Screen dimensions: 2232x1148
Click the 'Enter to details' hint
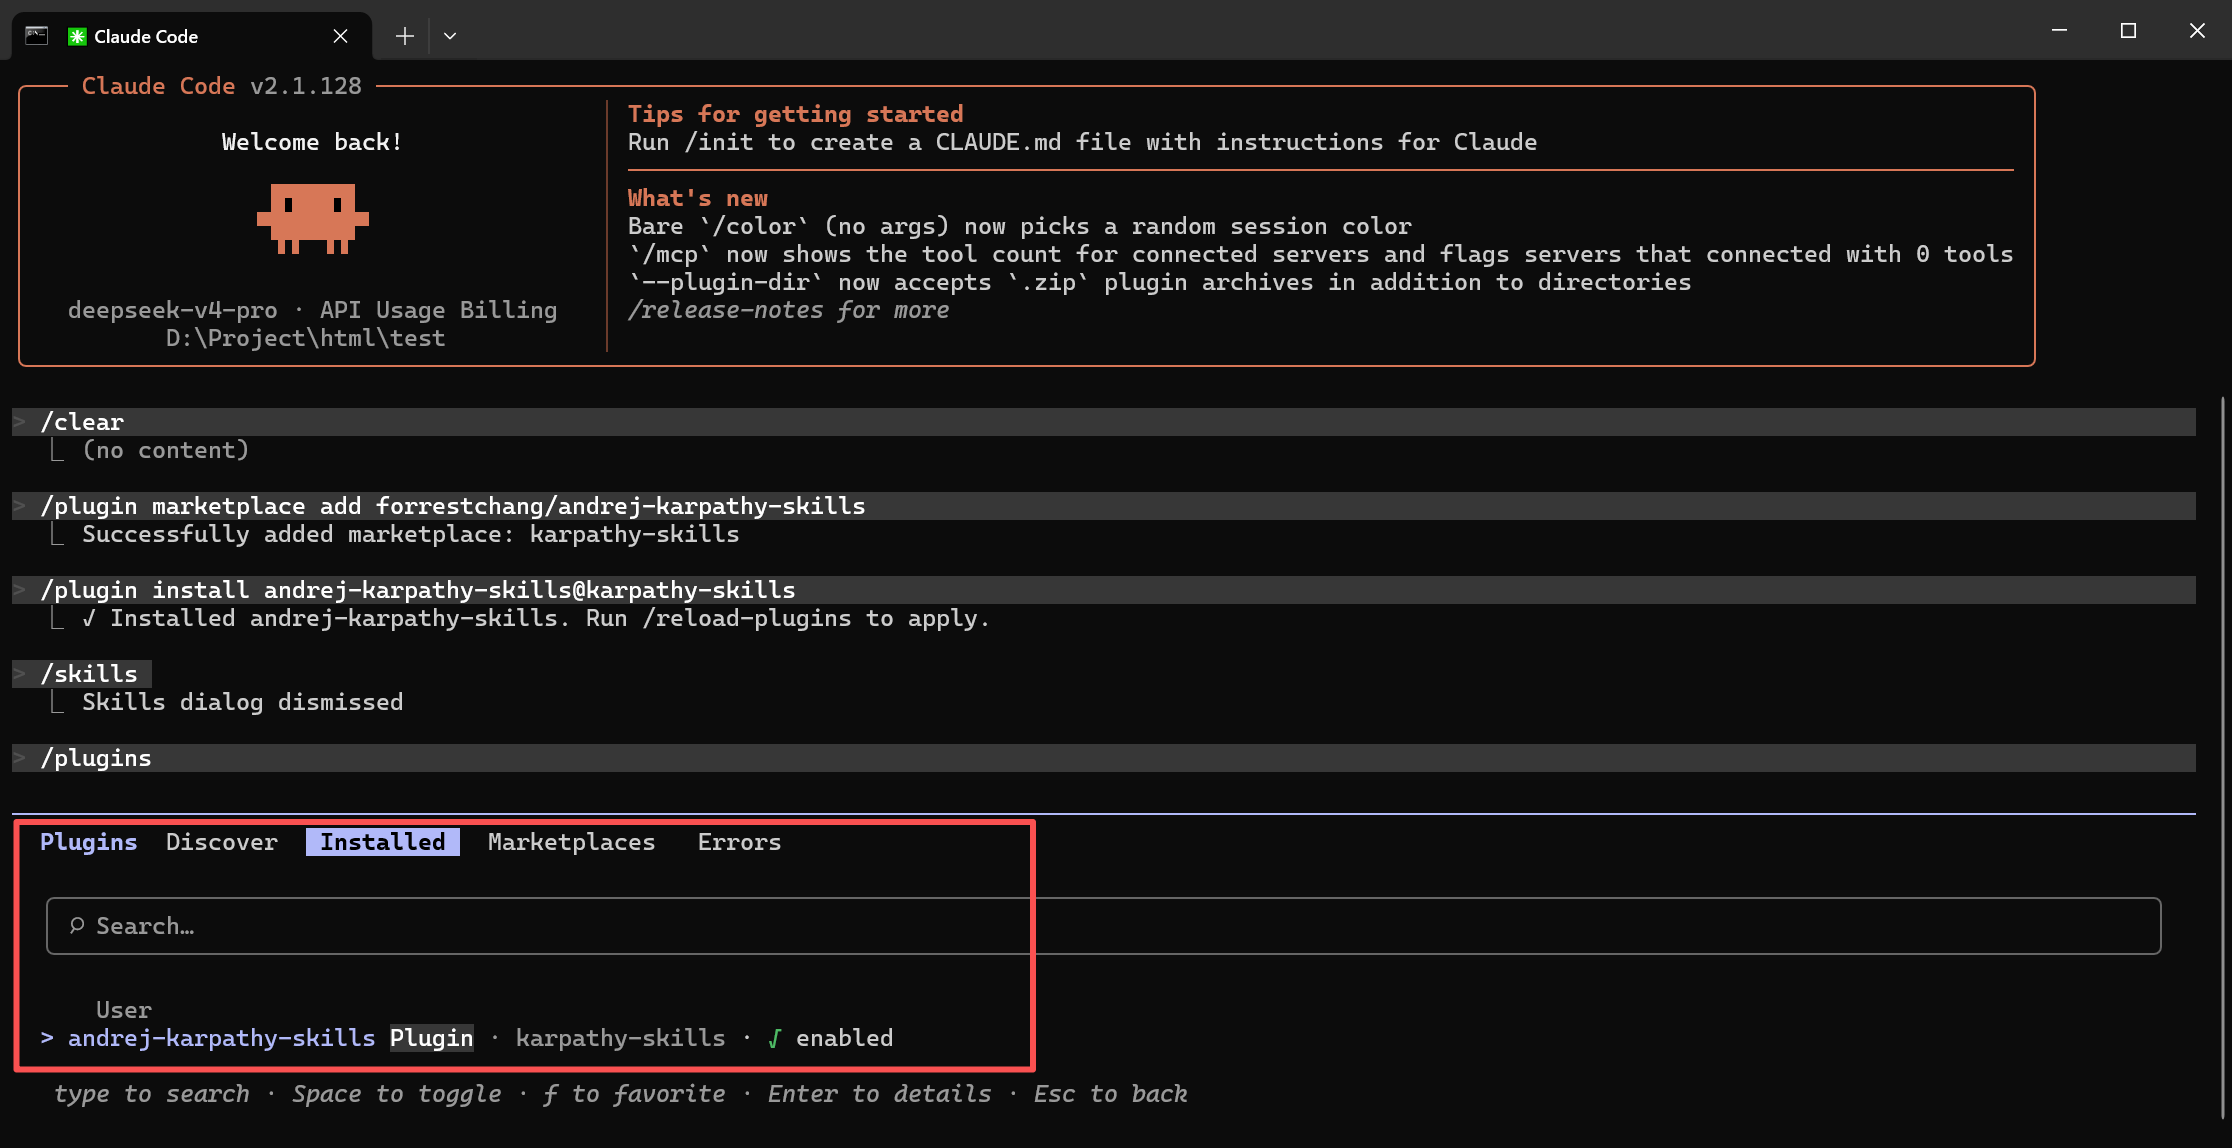coord(880,1094)
